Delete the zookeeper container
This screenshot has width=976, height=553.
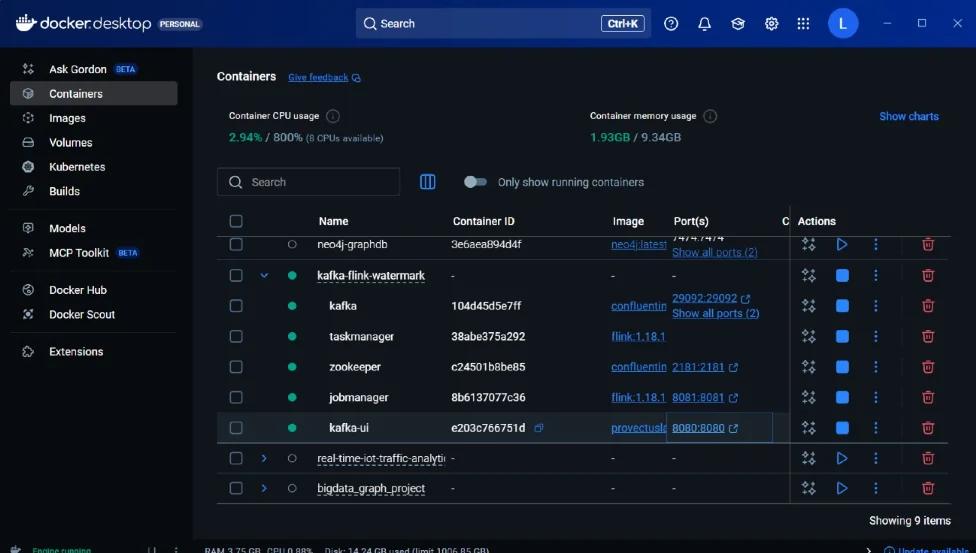click(927, 367)
